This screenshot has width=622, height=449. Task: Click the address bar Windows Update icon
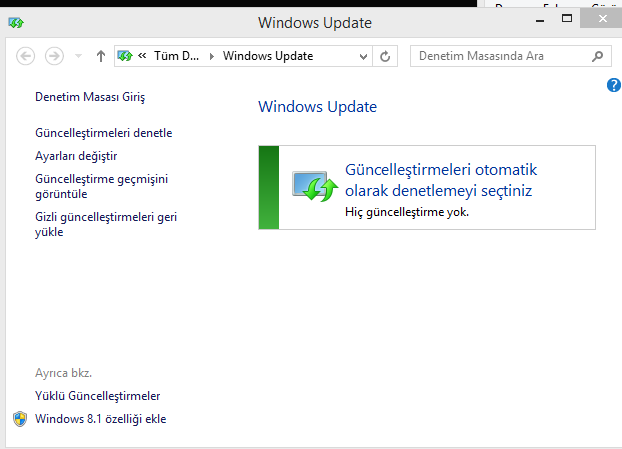[125, 56]
